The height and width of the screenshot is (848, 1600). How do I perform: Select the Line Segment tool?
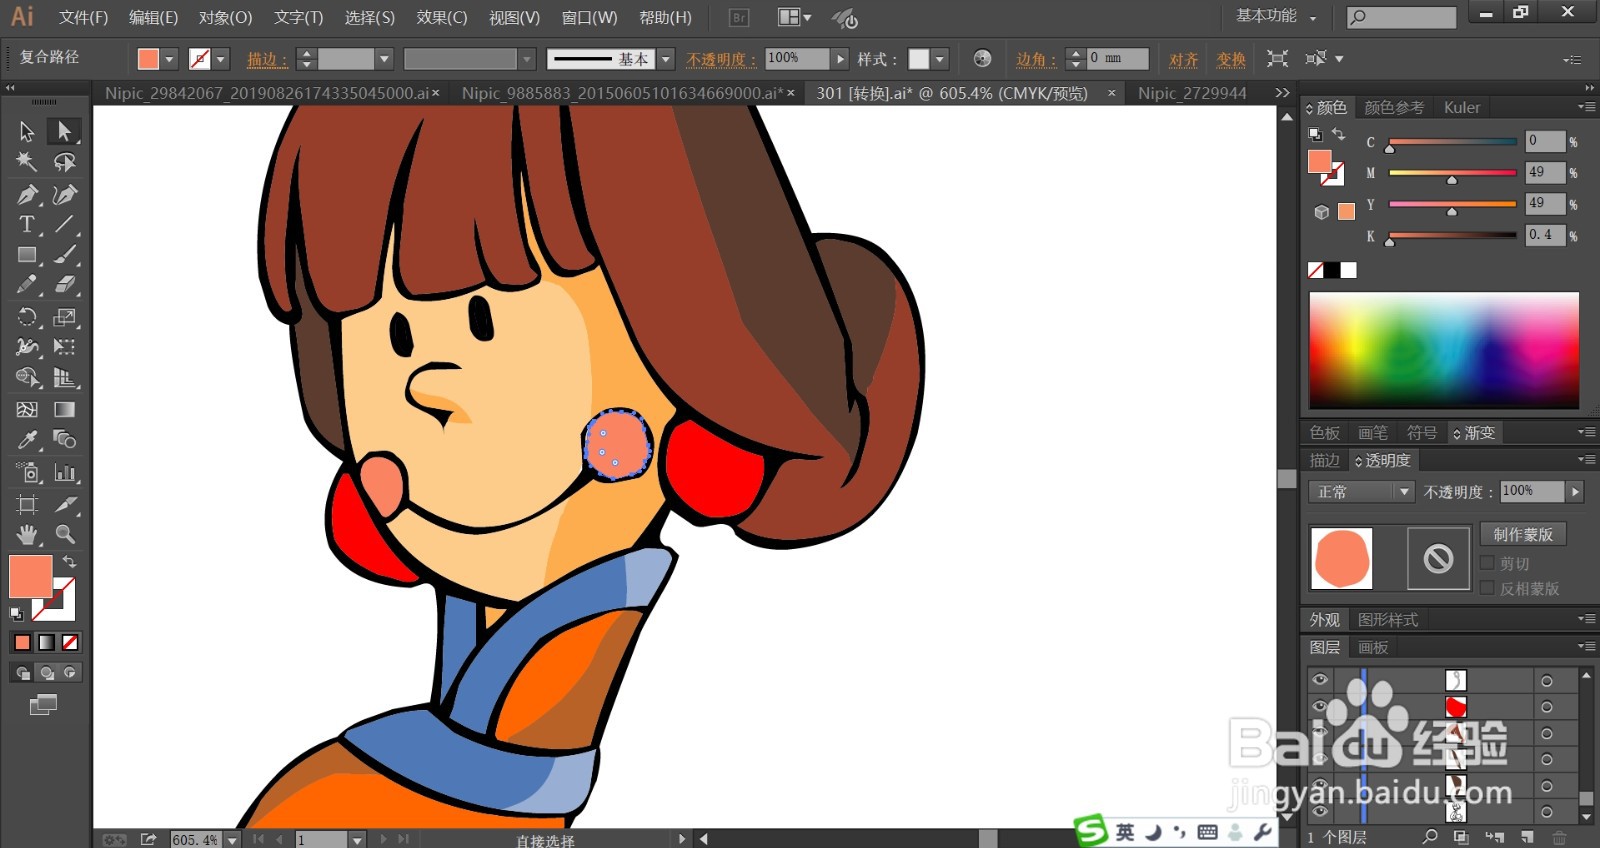point(64,224)
